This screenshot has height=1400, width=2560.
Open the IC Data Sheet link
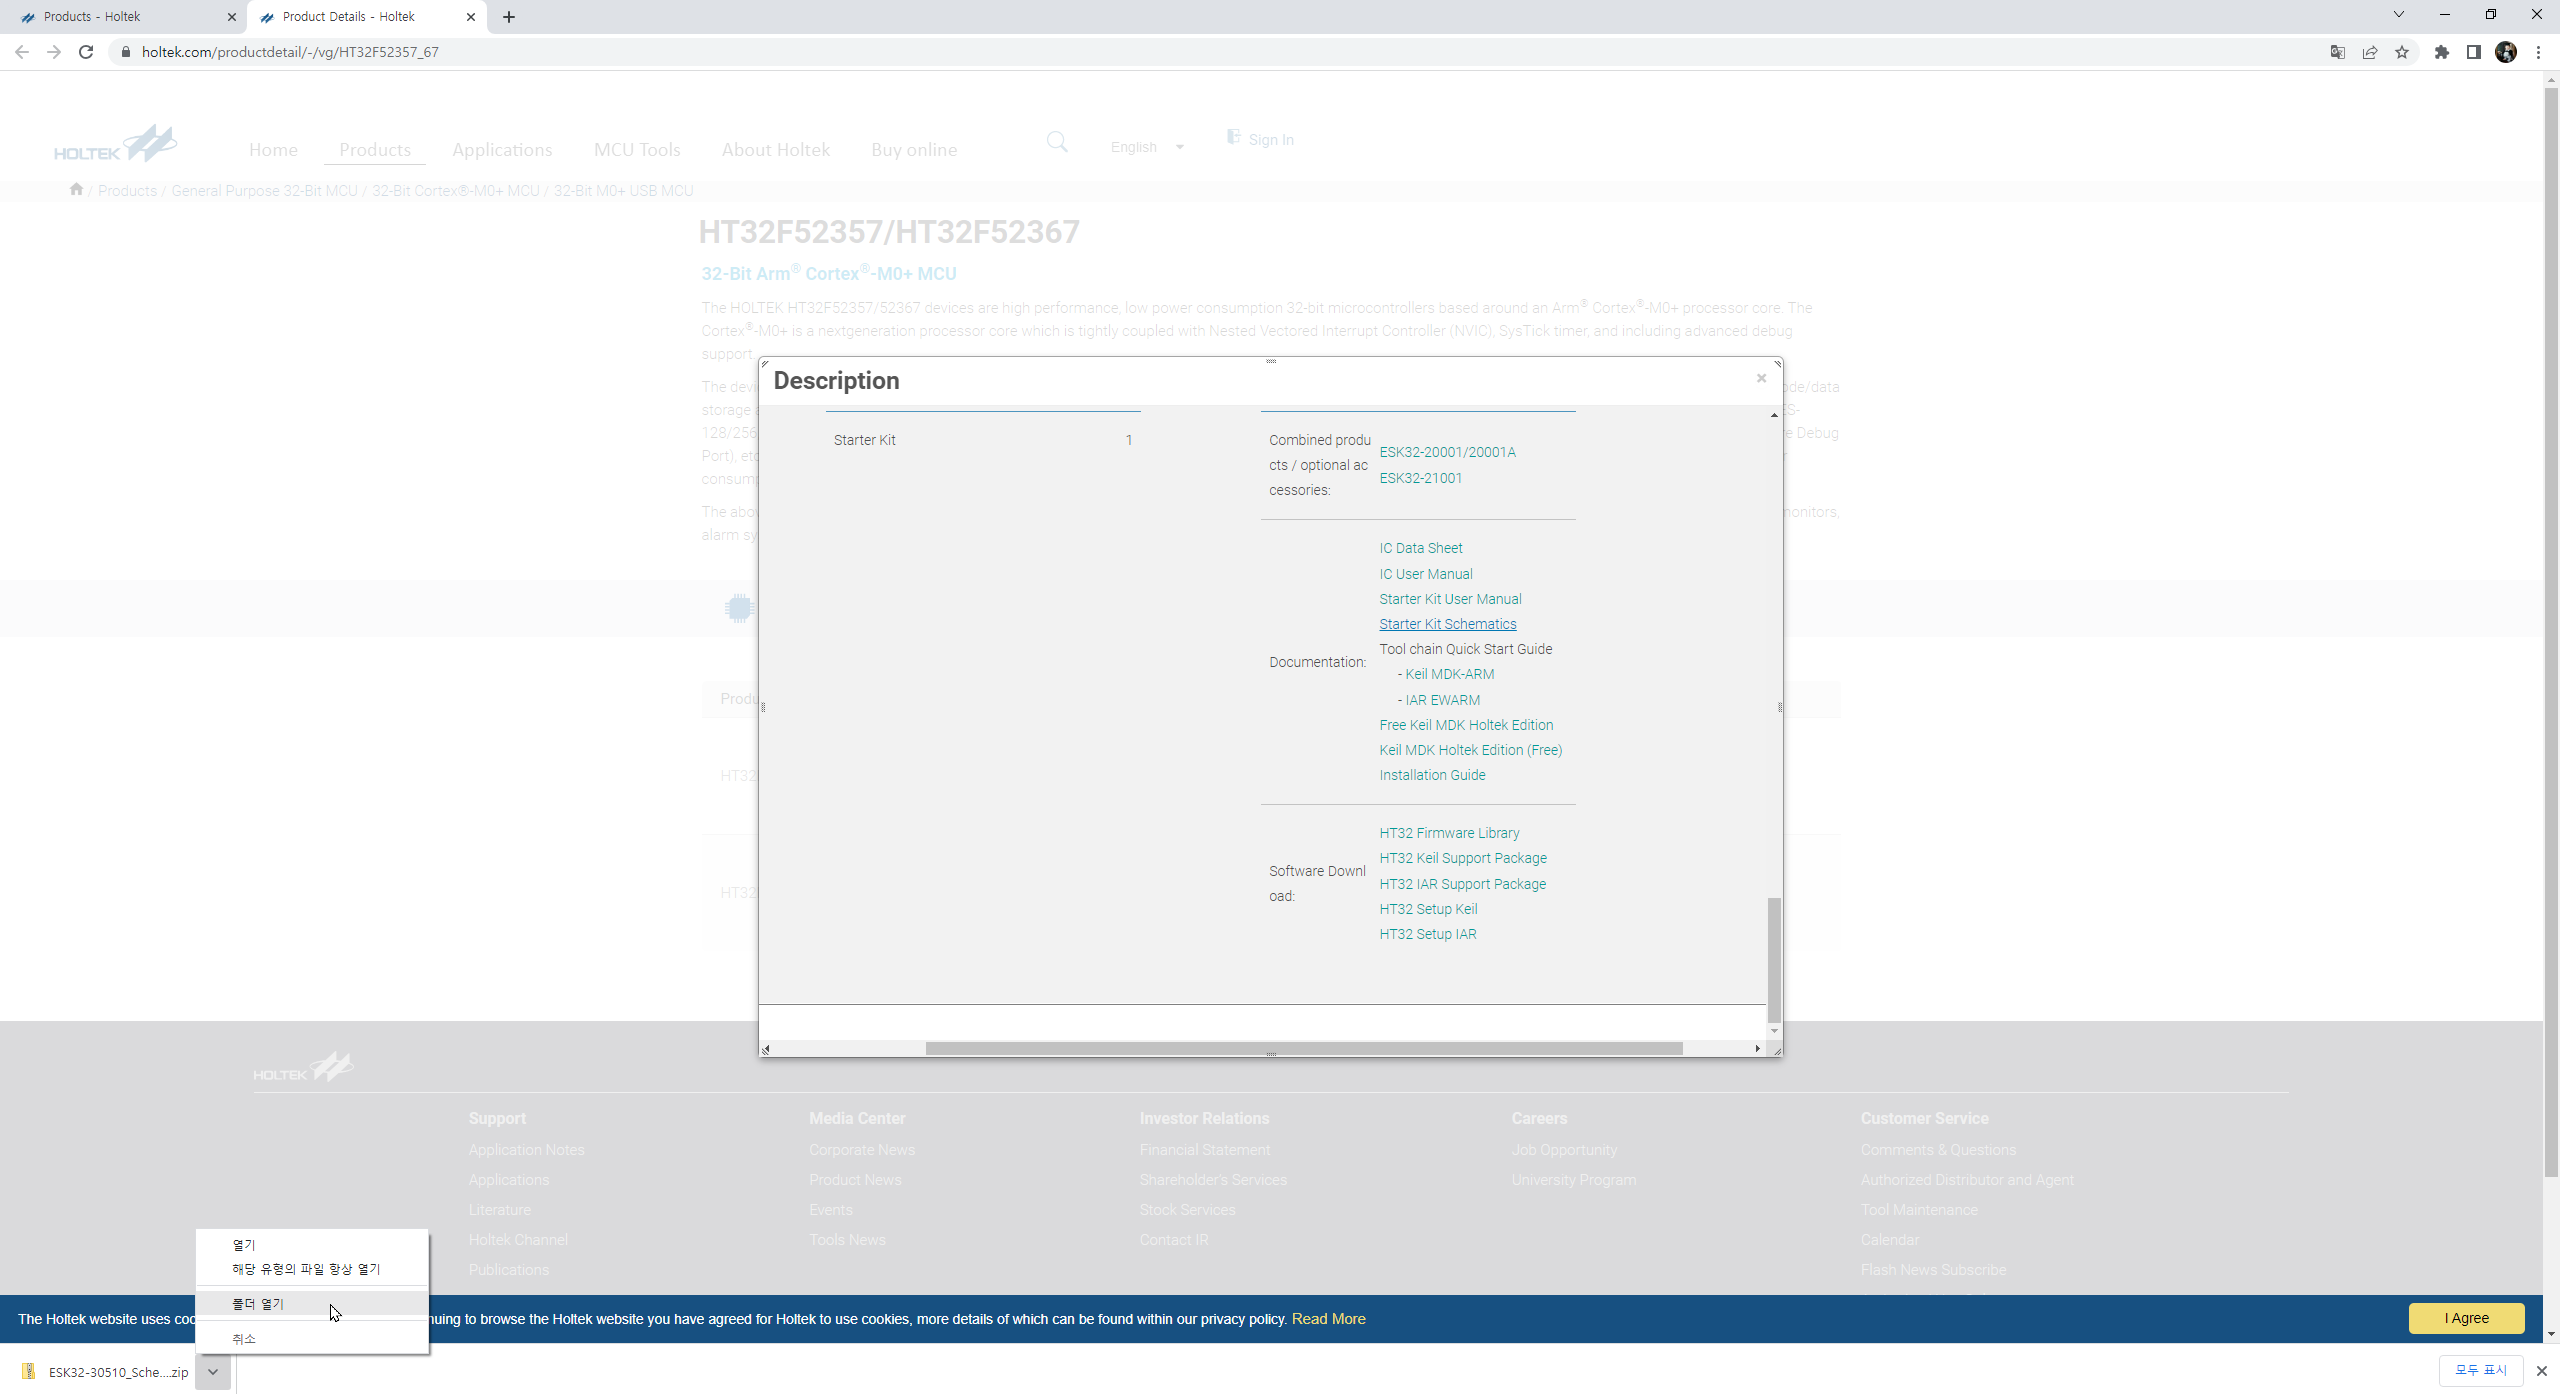click(1421, 548)
